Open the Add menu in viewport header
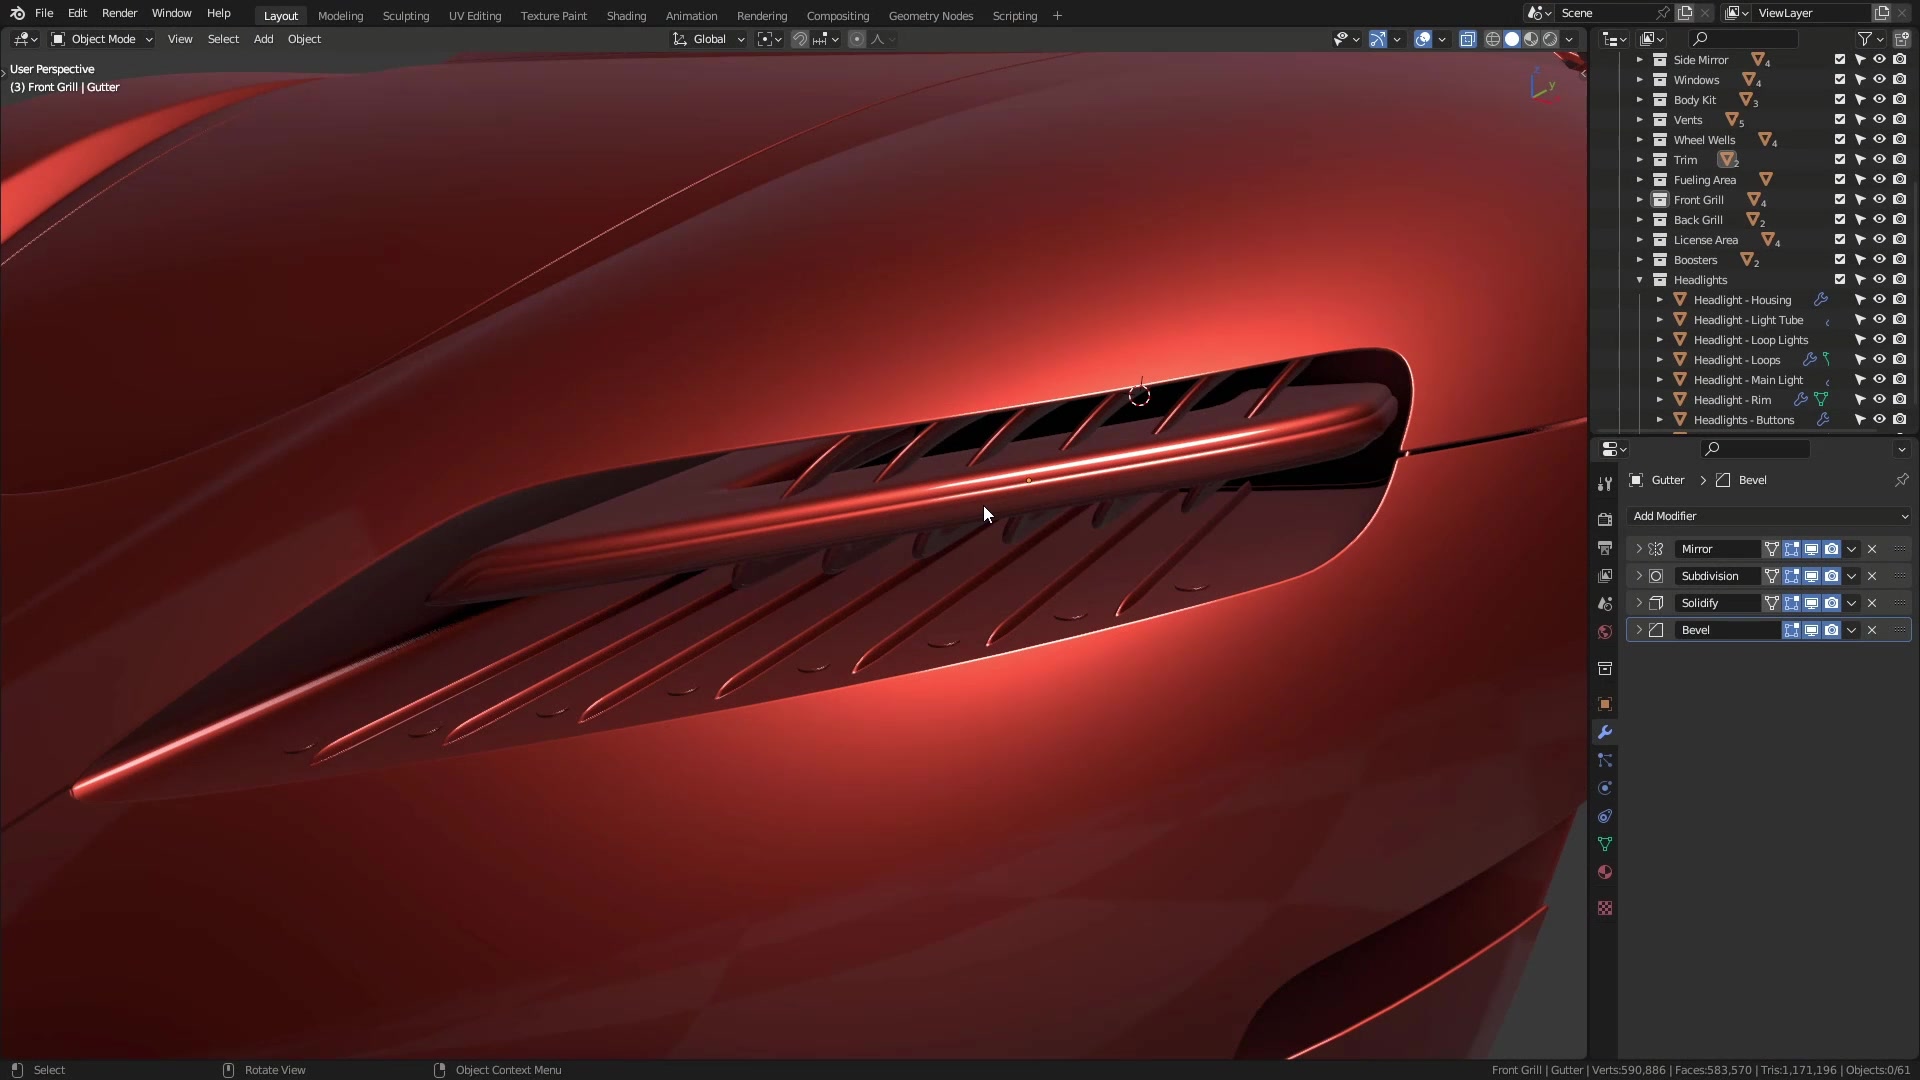This screenshot has width=1920, height=1080. point(263,39)
